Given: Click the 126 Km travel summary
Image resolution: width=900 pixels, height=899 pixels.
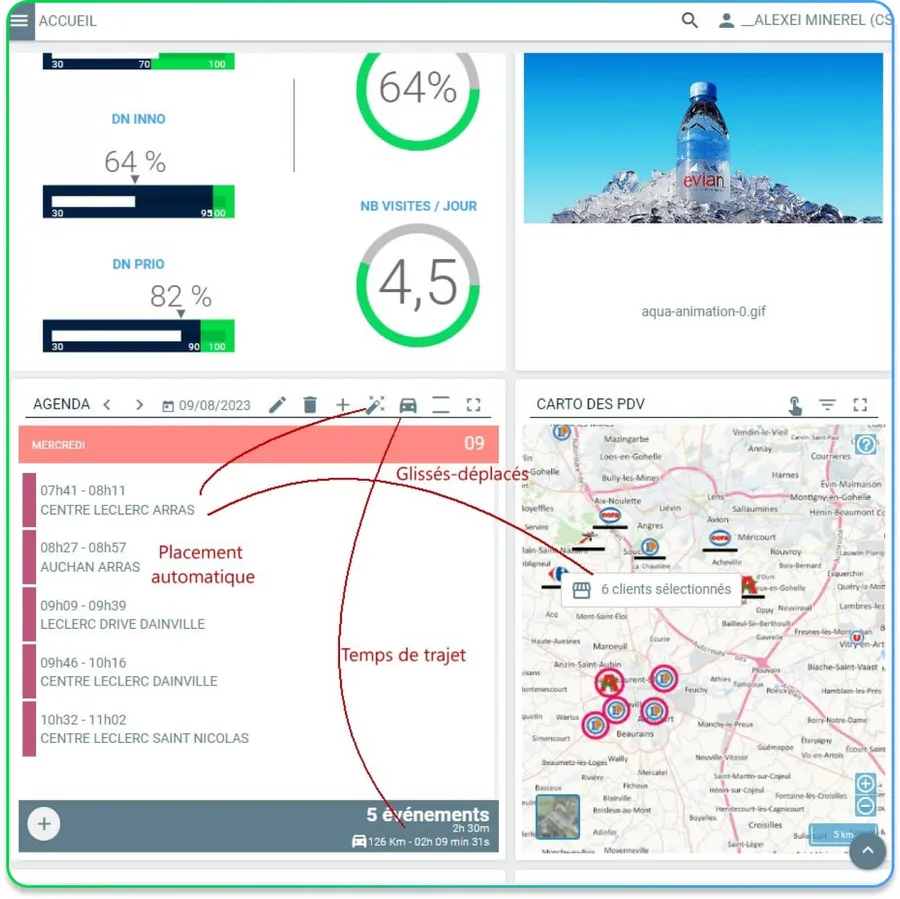Looking at the screenshot, I should [x=421, y=842].
